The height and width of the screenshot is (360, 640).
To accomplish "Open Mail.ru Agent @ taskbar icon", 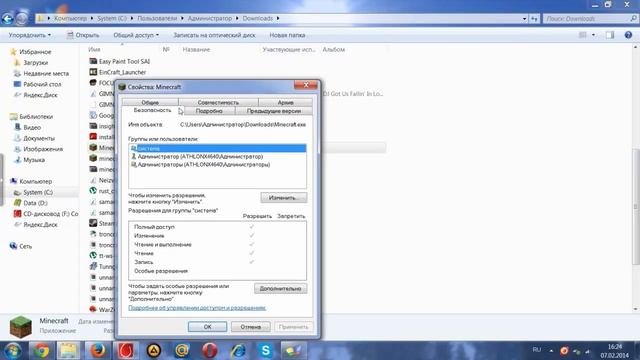I will click(182, 351).
